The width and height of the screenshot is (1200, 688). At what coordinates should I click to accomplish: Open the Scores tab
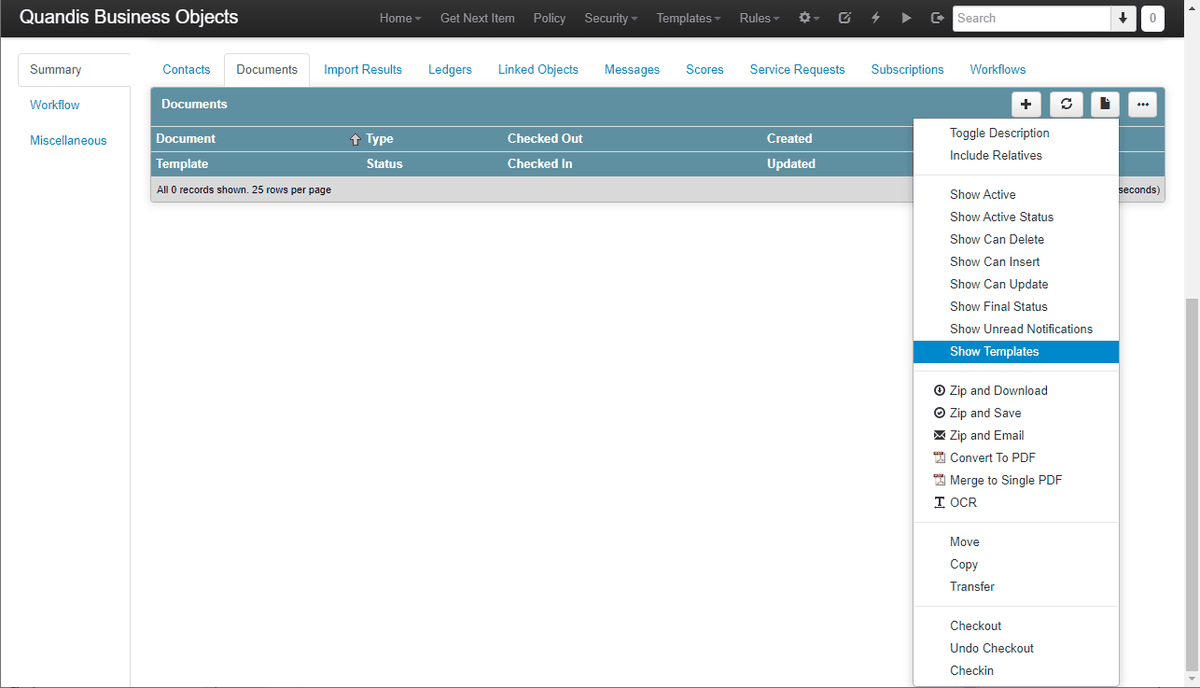(705, 69)
